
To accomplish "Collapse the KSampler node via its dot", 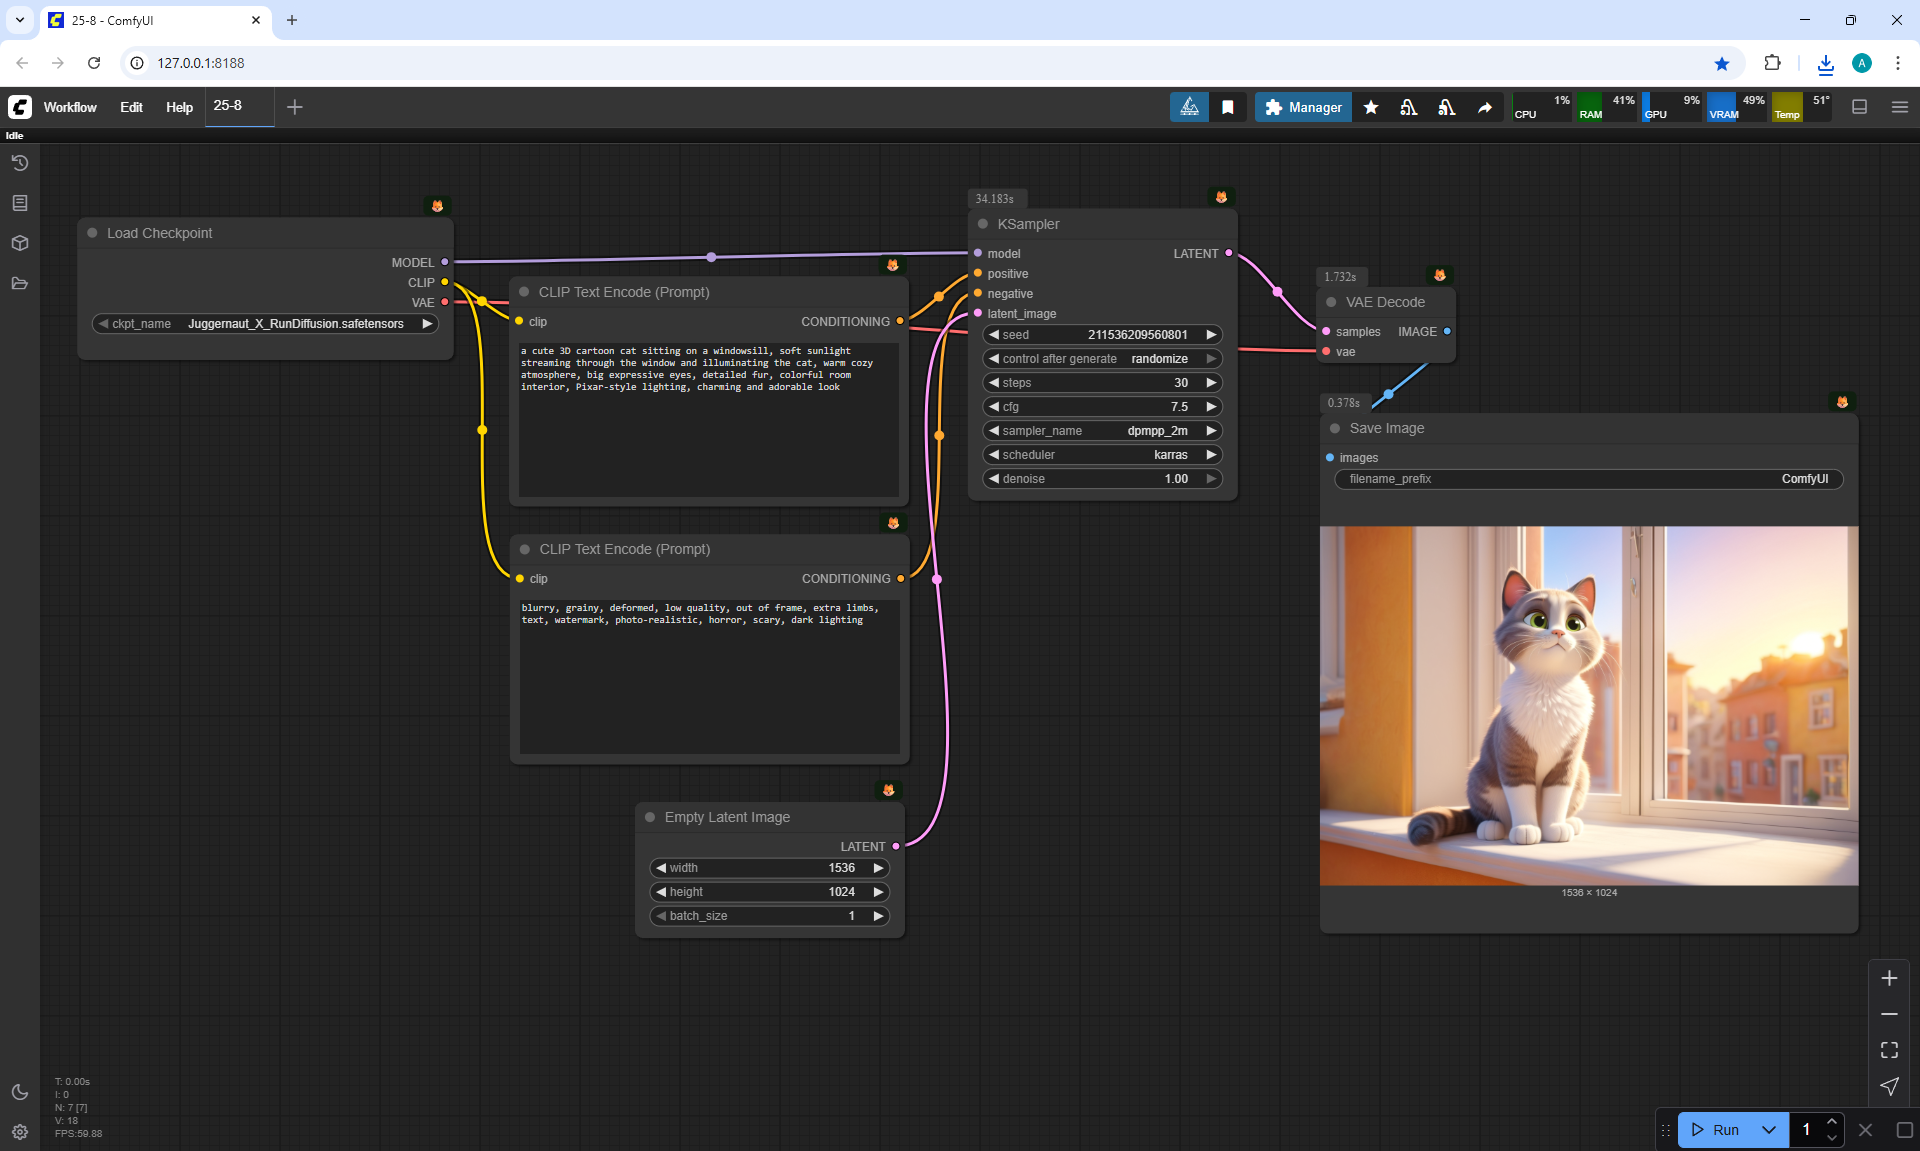I will click(x=983, y=224).
